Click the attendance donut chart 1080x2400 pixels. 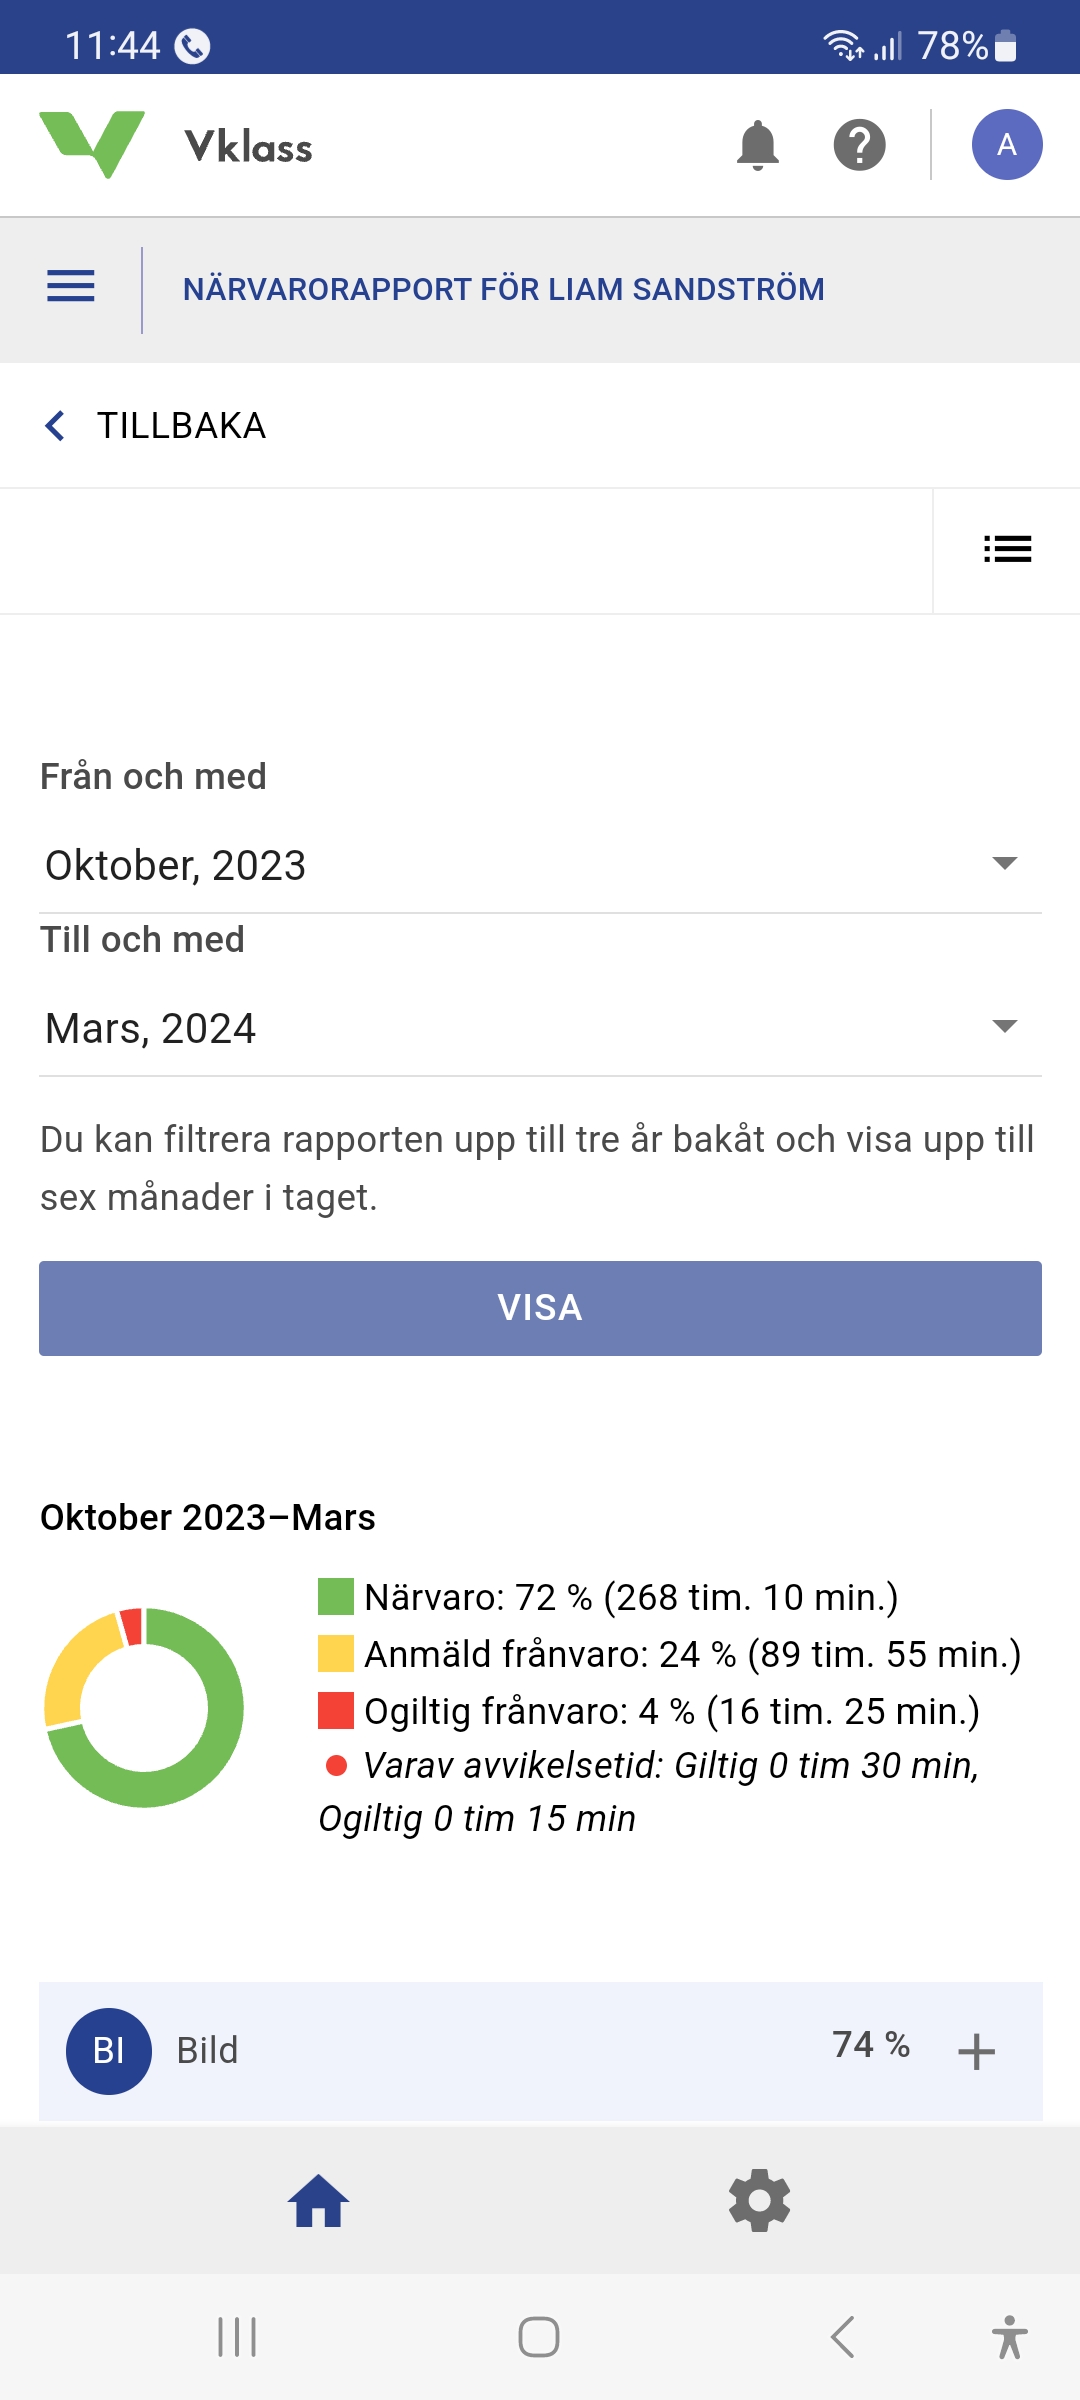coord(144,1707)
